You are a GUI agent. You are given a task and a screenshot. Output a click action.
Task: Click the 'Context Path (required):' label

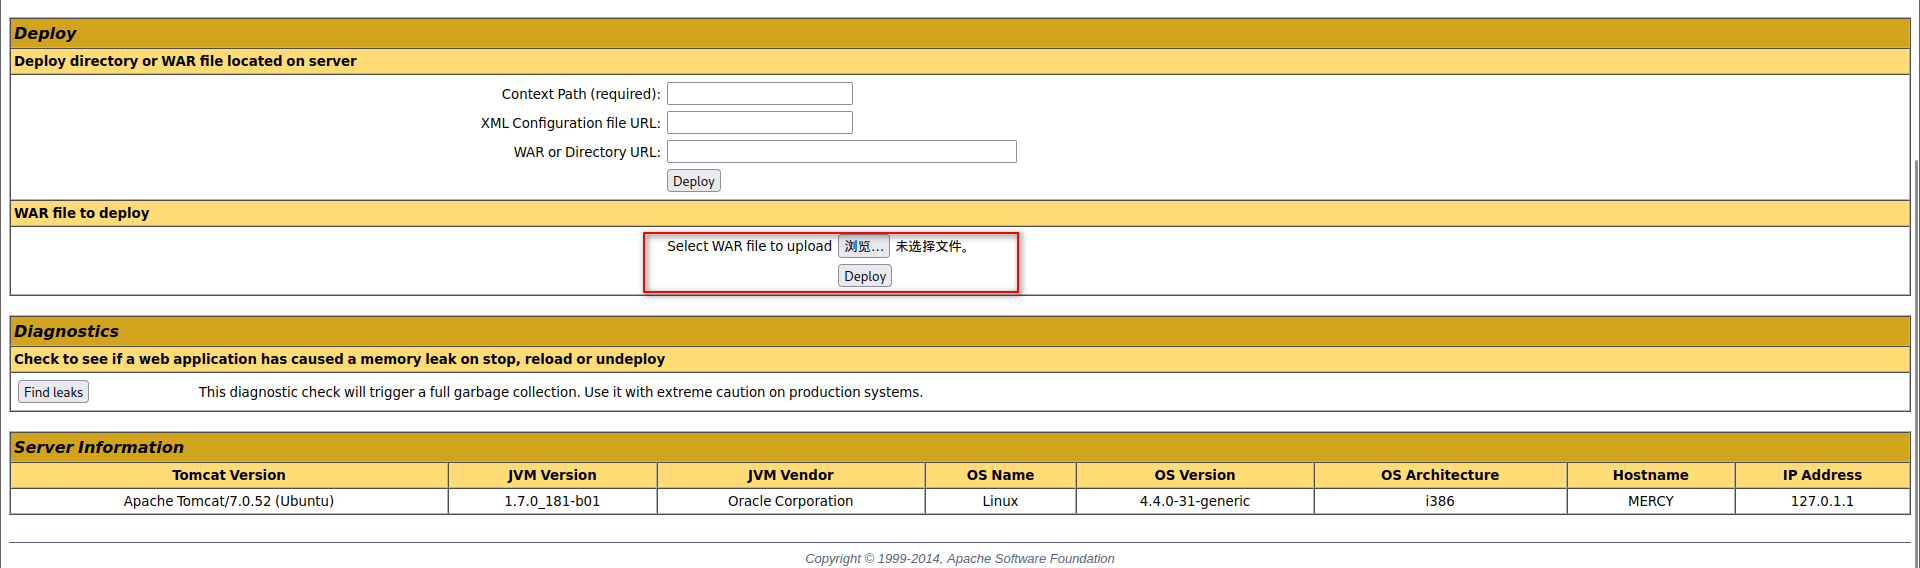click(581, 94)
